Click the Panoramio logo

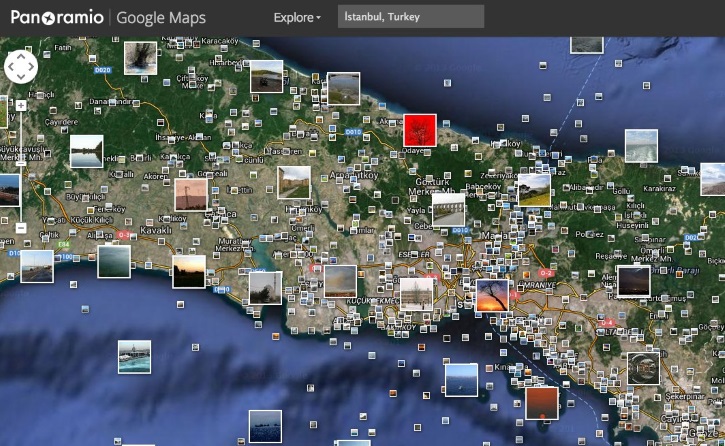[55, 17]
